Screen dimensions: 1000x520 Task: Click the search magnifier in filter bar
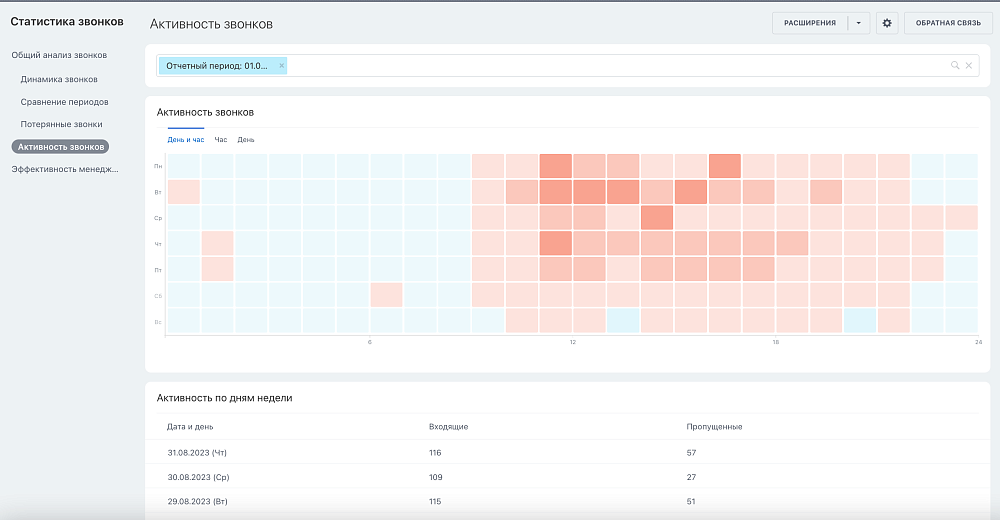click(955, 65)
